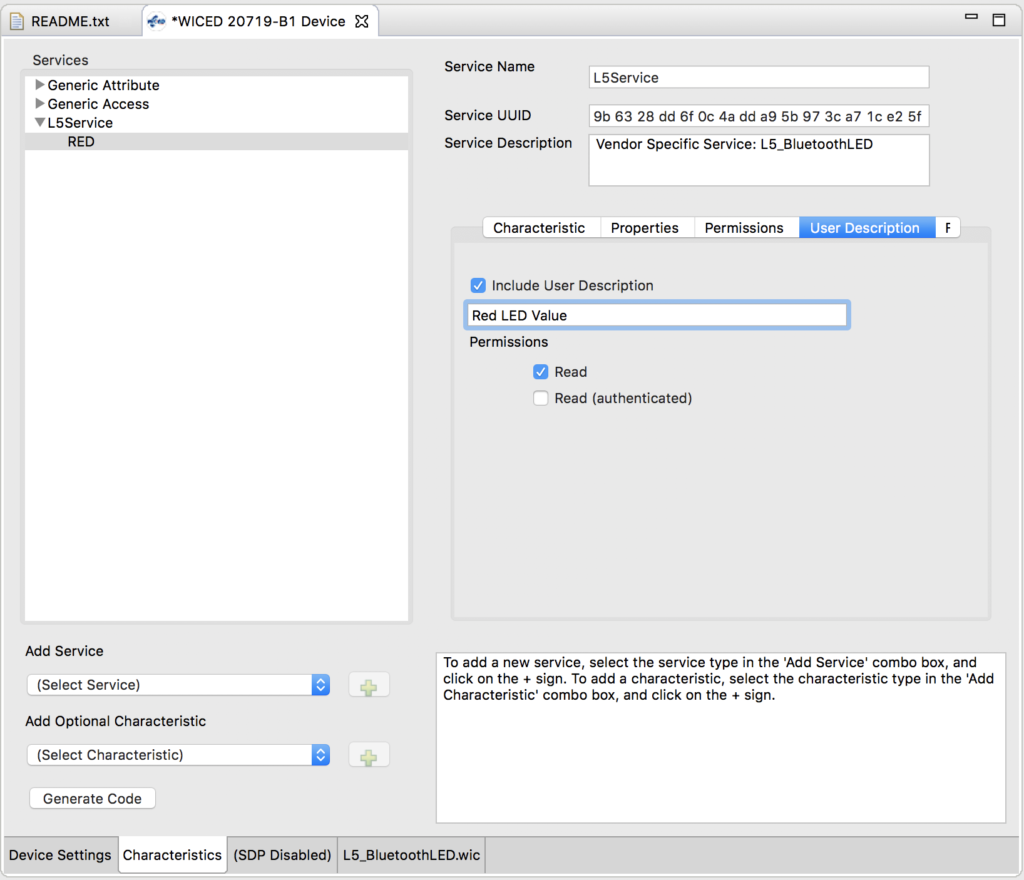Screen dimensions: 1024x880
Task: Click the help text box about adding services
Action: point(721,738)
